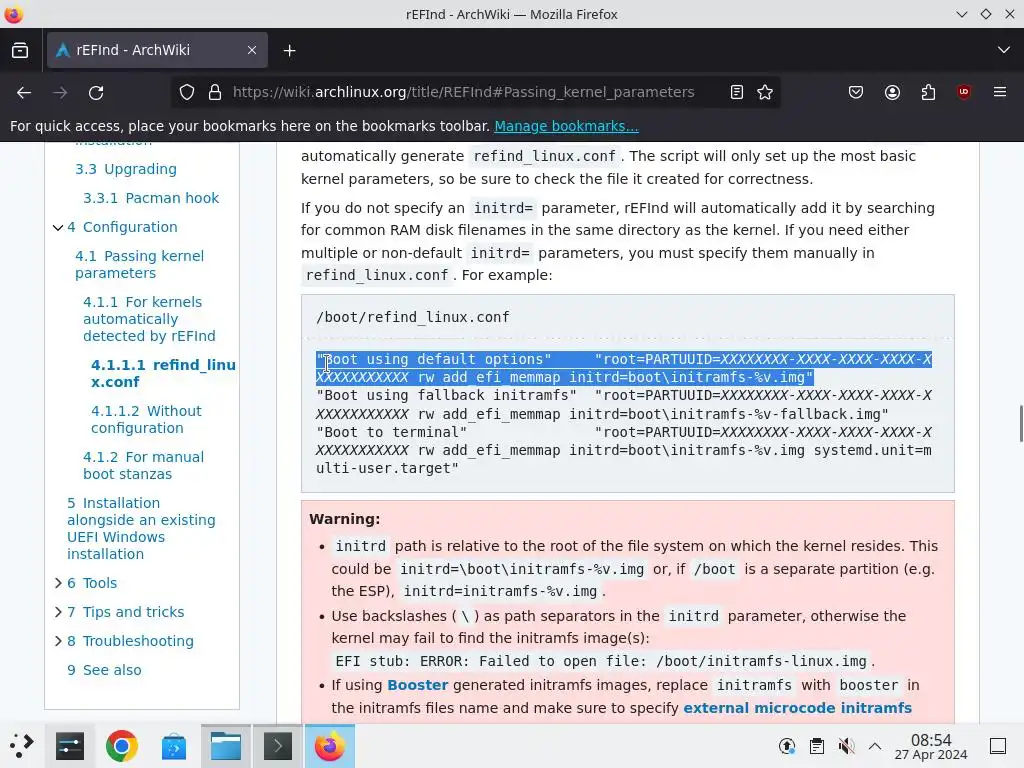Open Firefox tracking protection shield info
Image resolution: width=1024 pixels, height=768 pixels.
pyautogui.click(x=187, y=93)
